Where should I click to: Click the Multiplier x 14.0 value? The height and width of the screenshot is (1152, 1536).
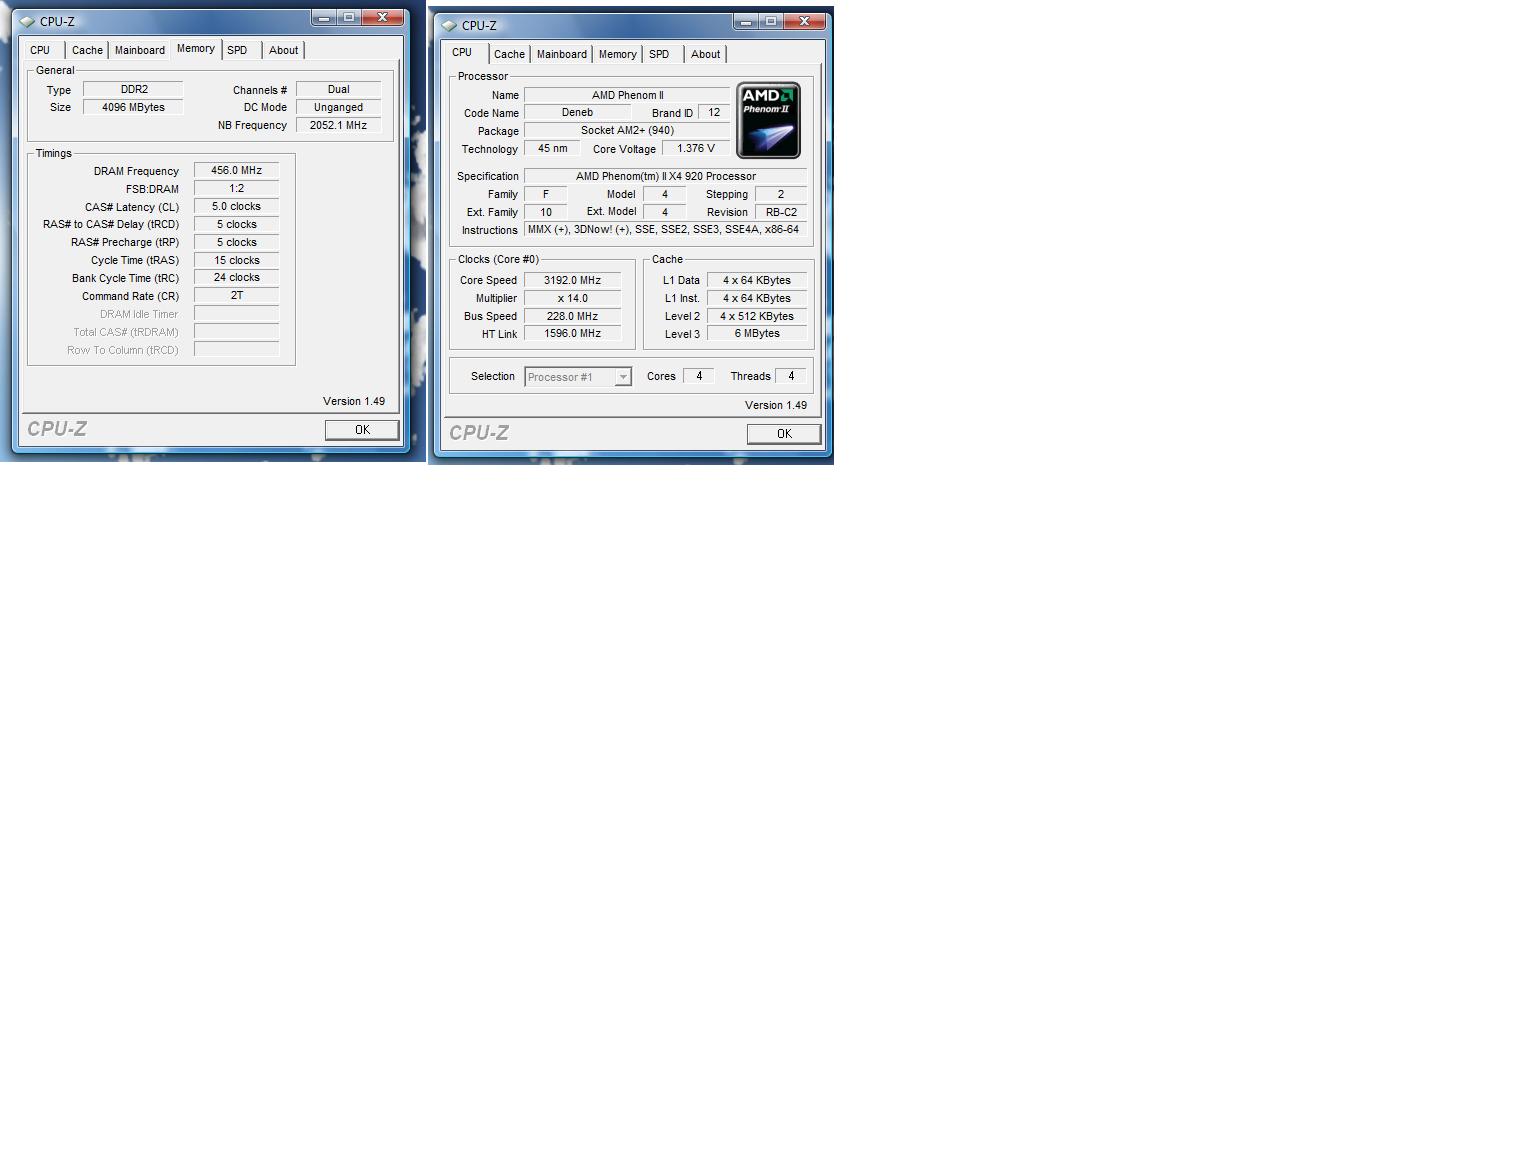click(x=572, y=298)
